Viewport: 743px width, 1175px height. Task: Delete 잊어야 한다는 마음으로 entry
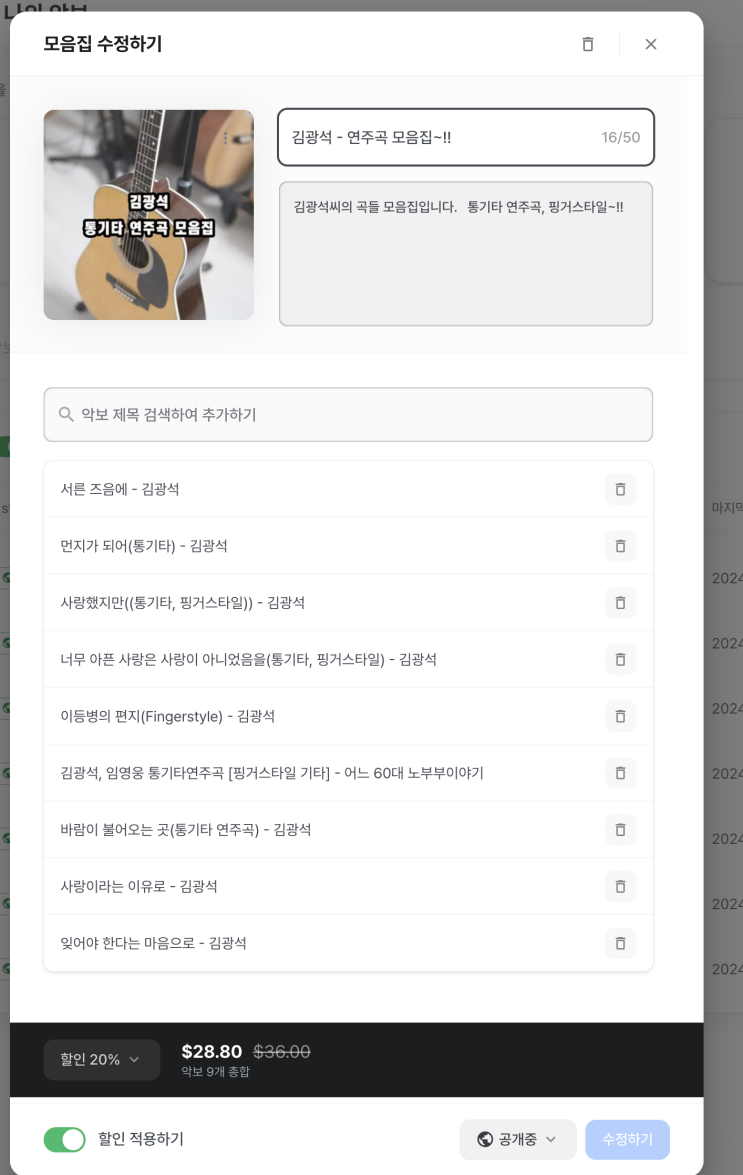tap(620, 943)
